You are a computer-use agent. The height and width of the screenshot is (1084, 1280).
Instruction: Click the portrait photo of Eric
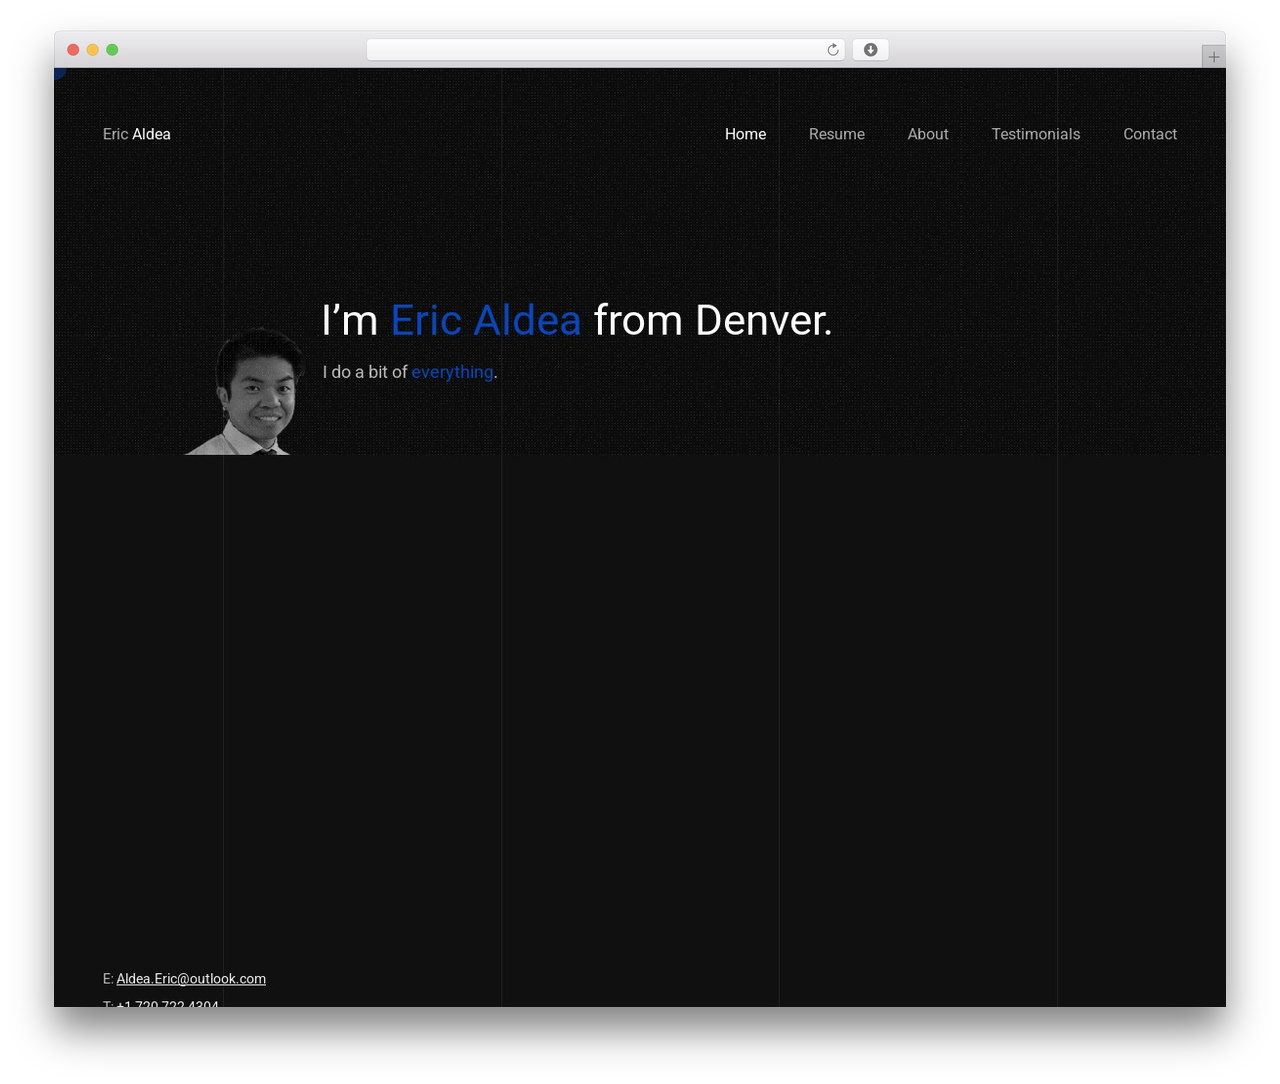[x=246, y=391]
